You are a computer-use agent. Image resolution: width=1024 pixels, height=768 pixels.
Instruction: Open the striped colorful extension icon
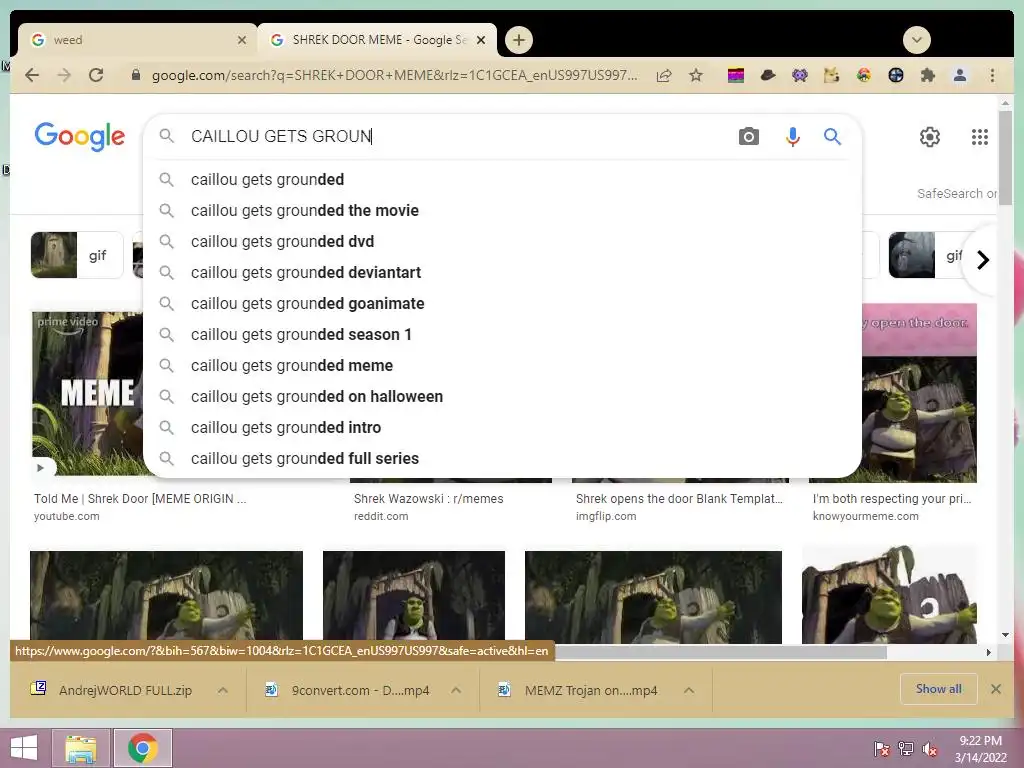click(736, 75)
